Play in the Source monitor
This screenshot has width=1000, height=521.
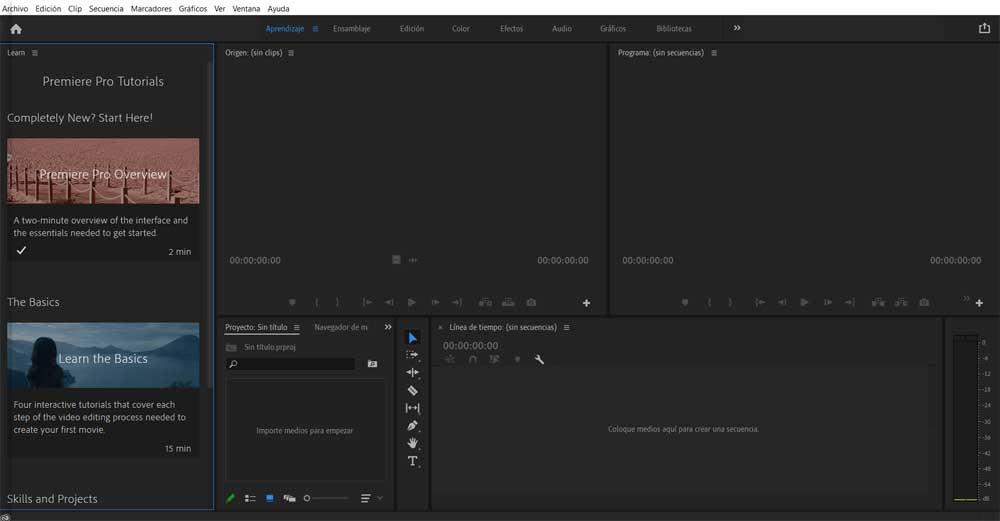tap(412, 302)
